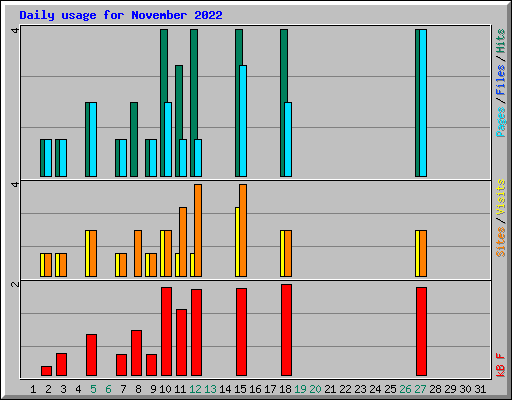This screenshot has width=512, height=400.
Task: Select day label "18" on the x-axis
Action: pyautogui.click(x=285, y=389)
